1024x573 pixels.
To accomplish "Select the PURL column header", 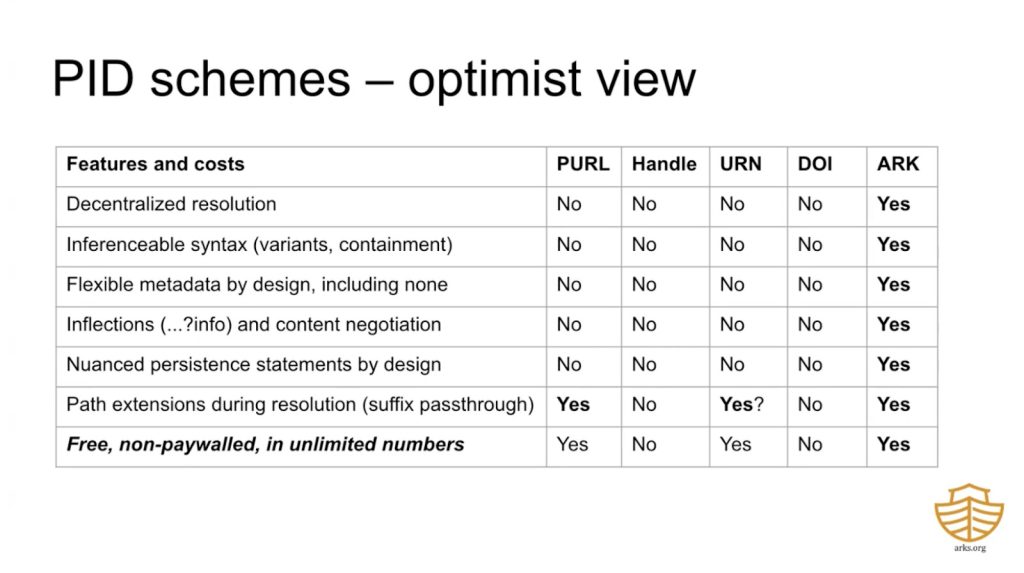I will (583, 164).
